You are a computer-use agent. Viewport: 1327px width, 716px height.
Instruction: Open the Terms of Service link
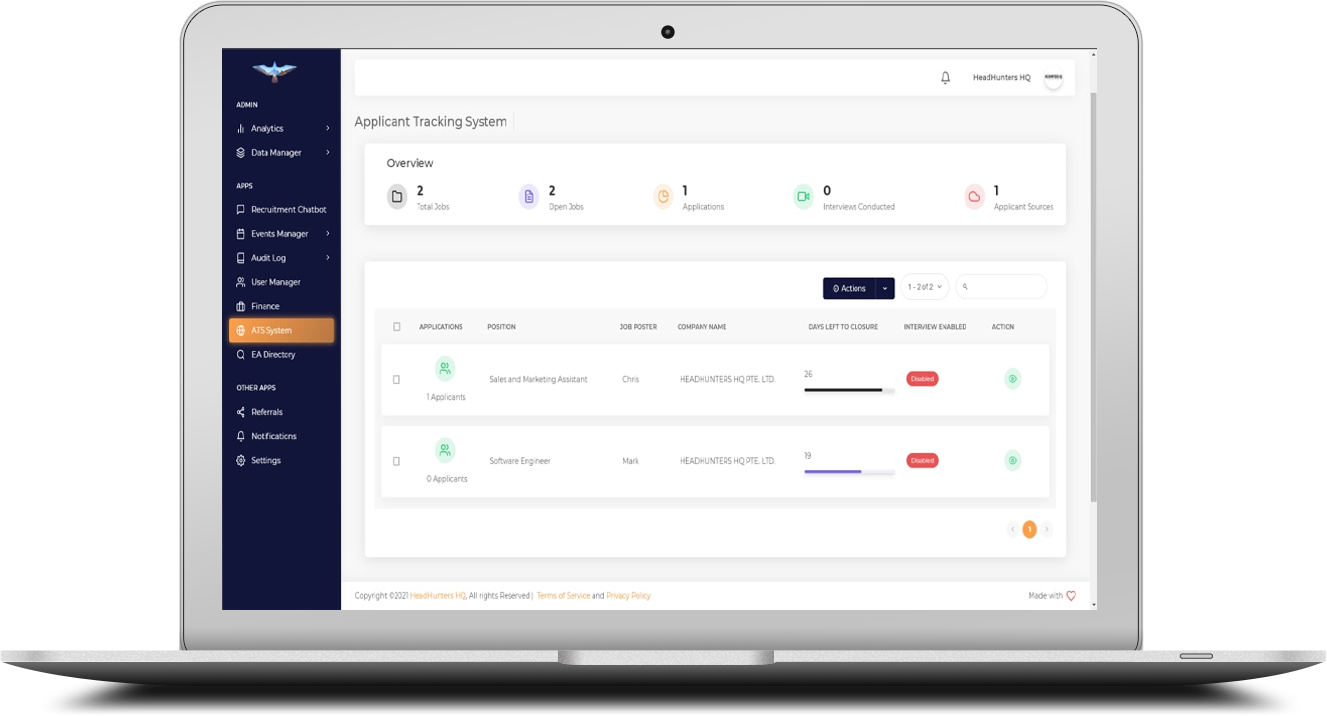pos(563,596)
